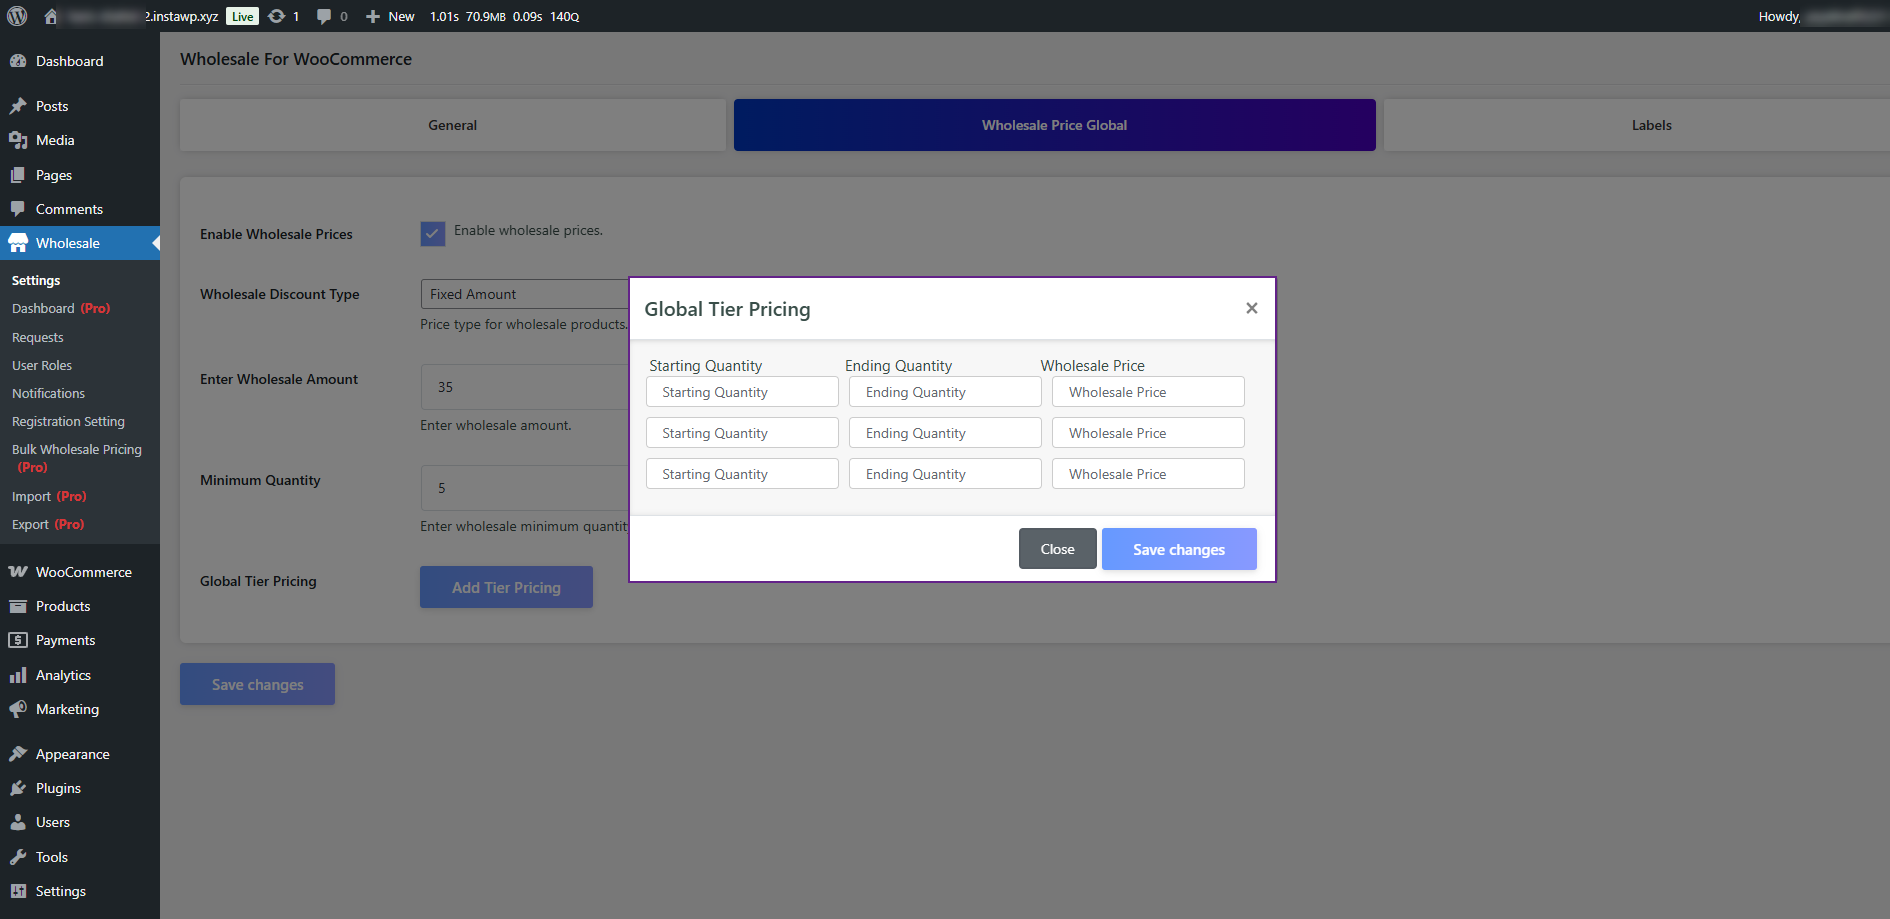Click the WooCommerce logo icon
The image size is (1890, 919).
[x=18, y=572]
